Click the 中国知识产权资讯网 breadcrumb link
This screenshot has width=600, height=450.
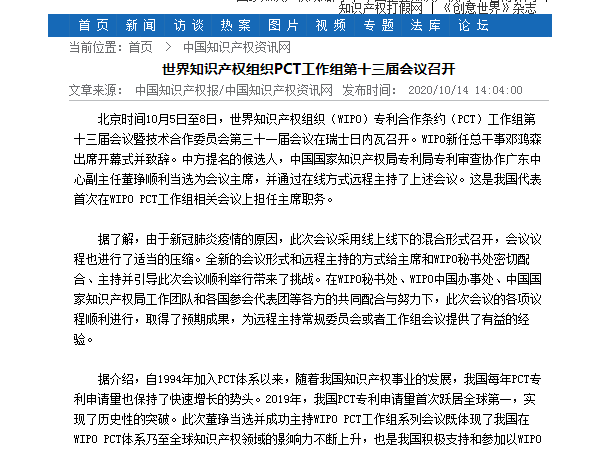click(237, 47)
